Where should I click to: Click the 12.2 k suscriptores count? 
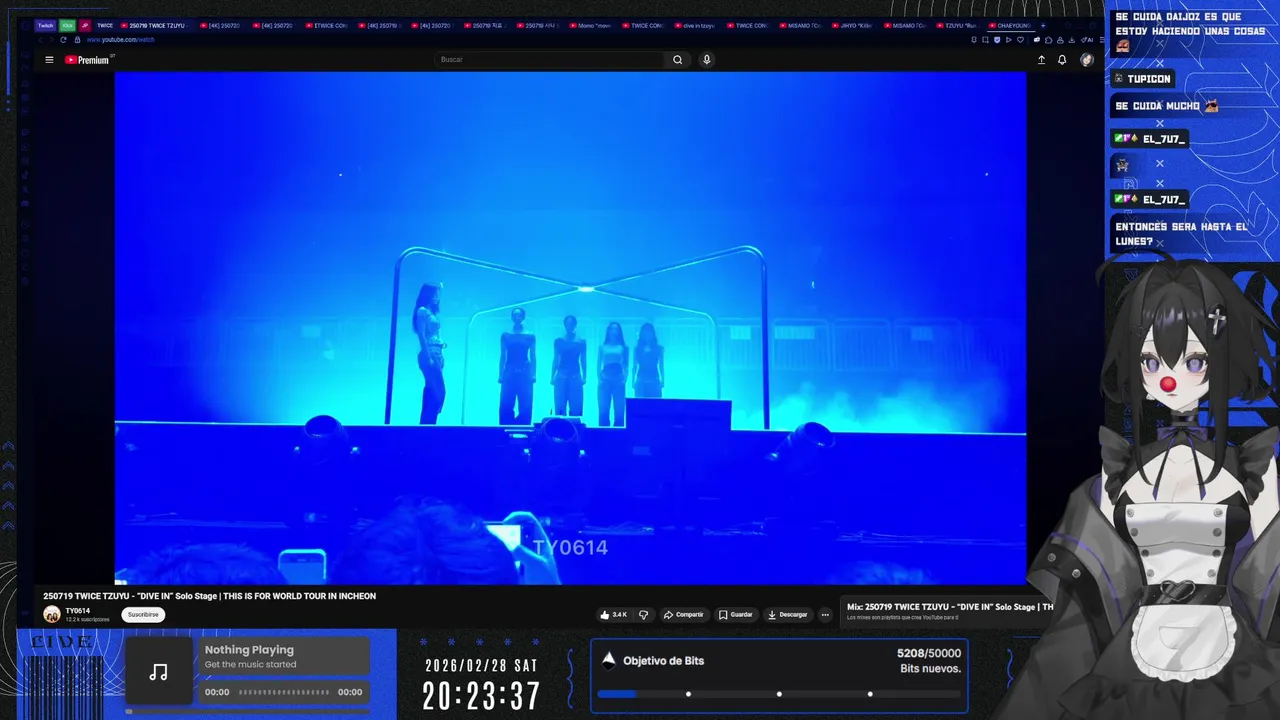pos(88,620)
